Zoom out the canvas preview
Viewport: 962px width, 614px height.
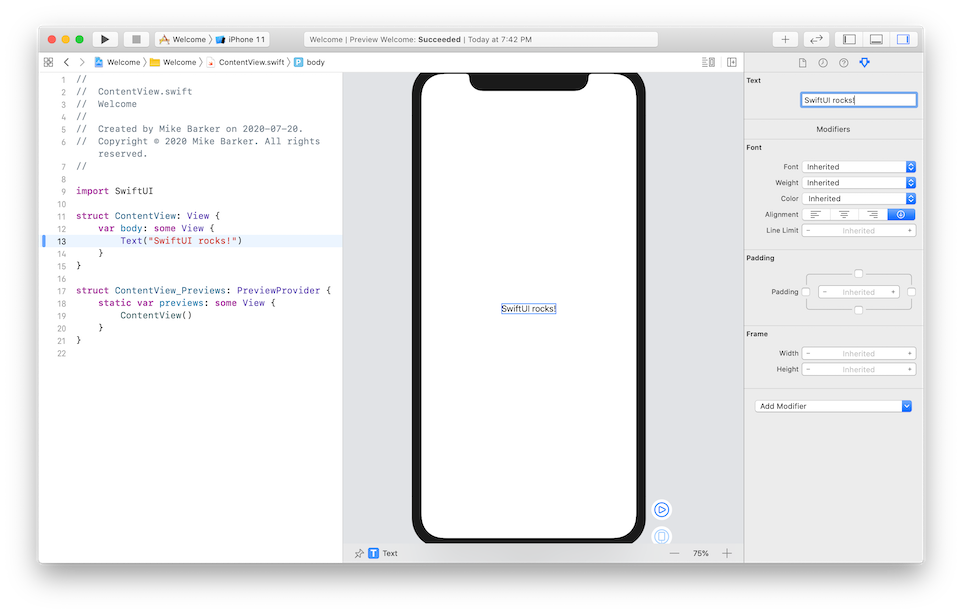coord(674,553)
